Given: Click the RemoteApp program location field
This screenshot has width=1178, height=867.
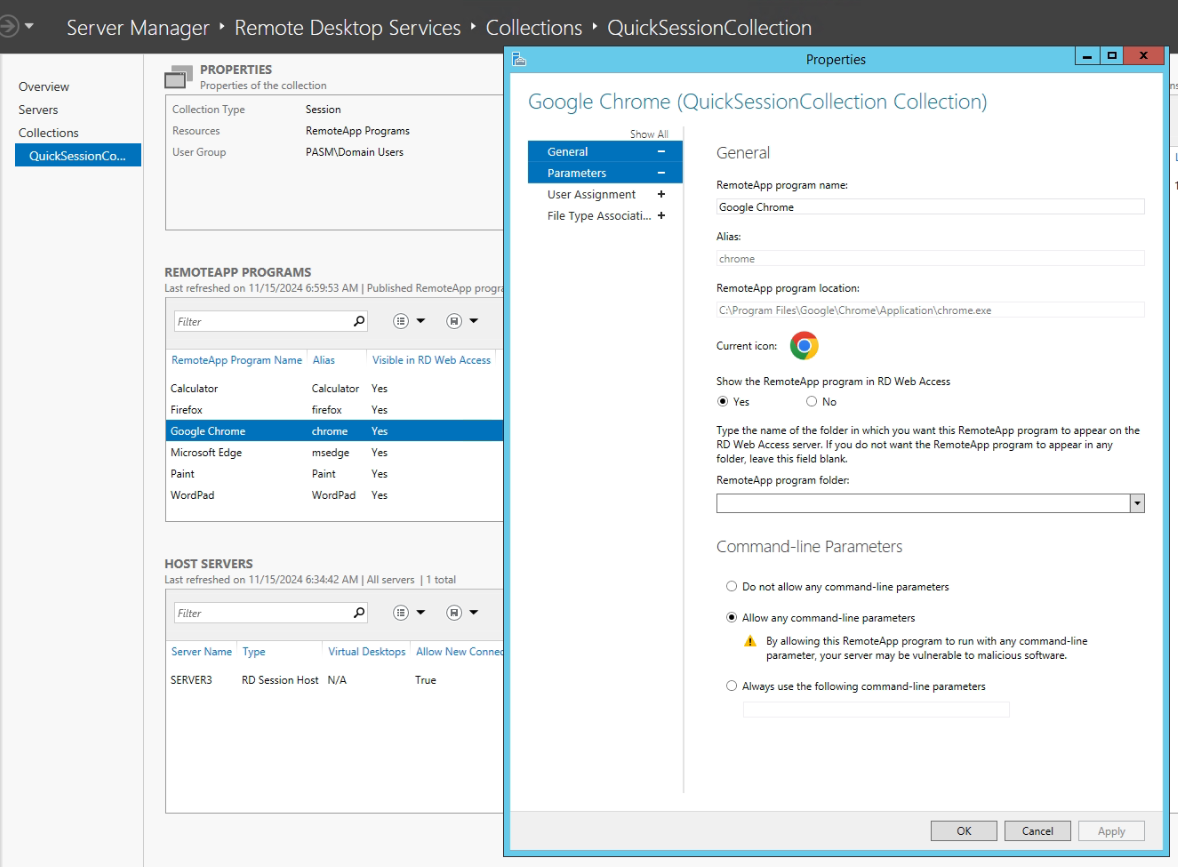Looking at the screenshot, I should [x=930, y=310].
